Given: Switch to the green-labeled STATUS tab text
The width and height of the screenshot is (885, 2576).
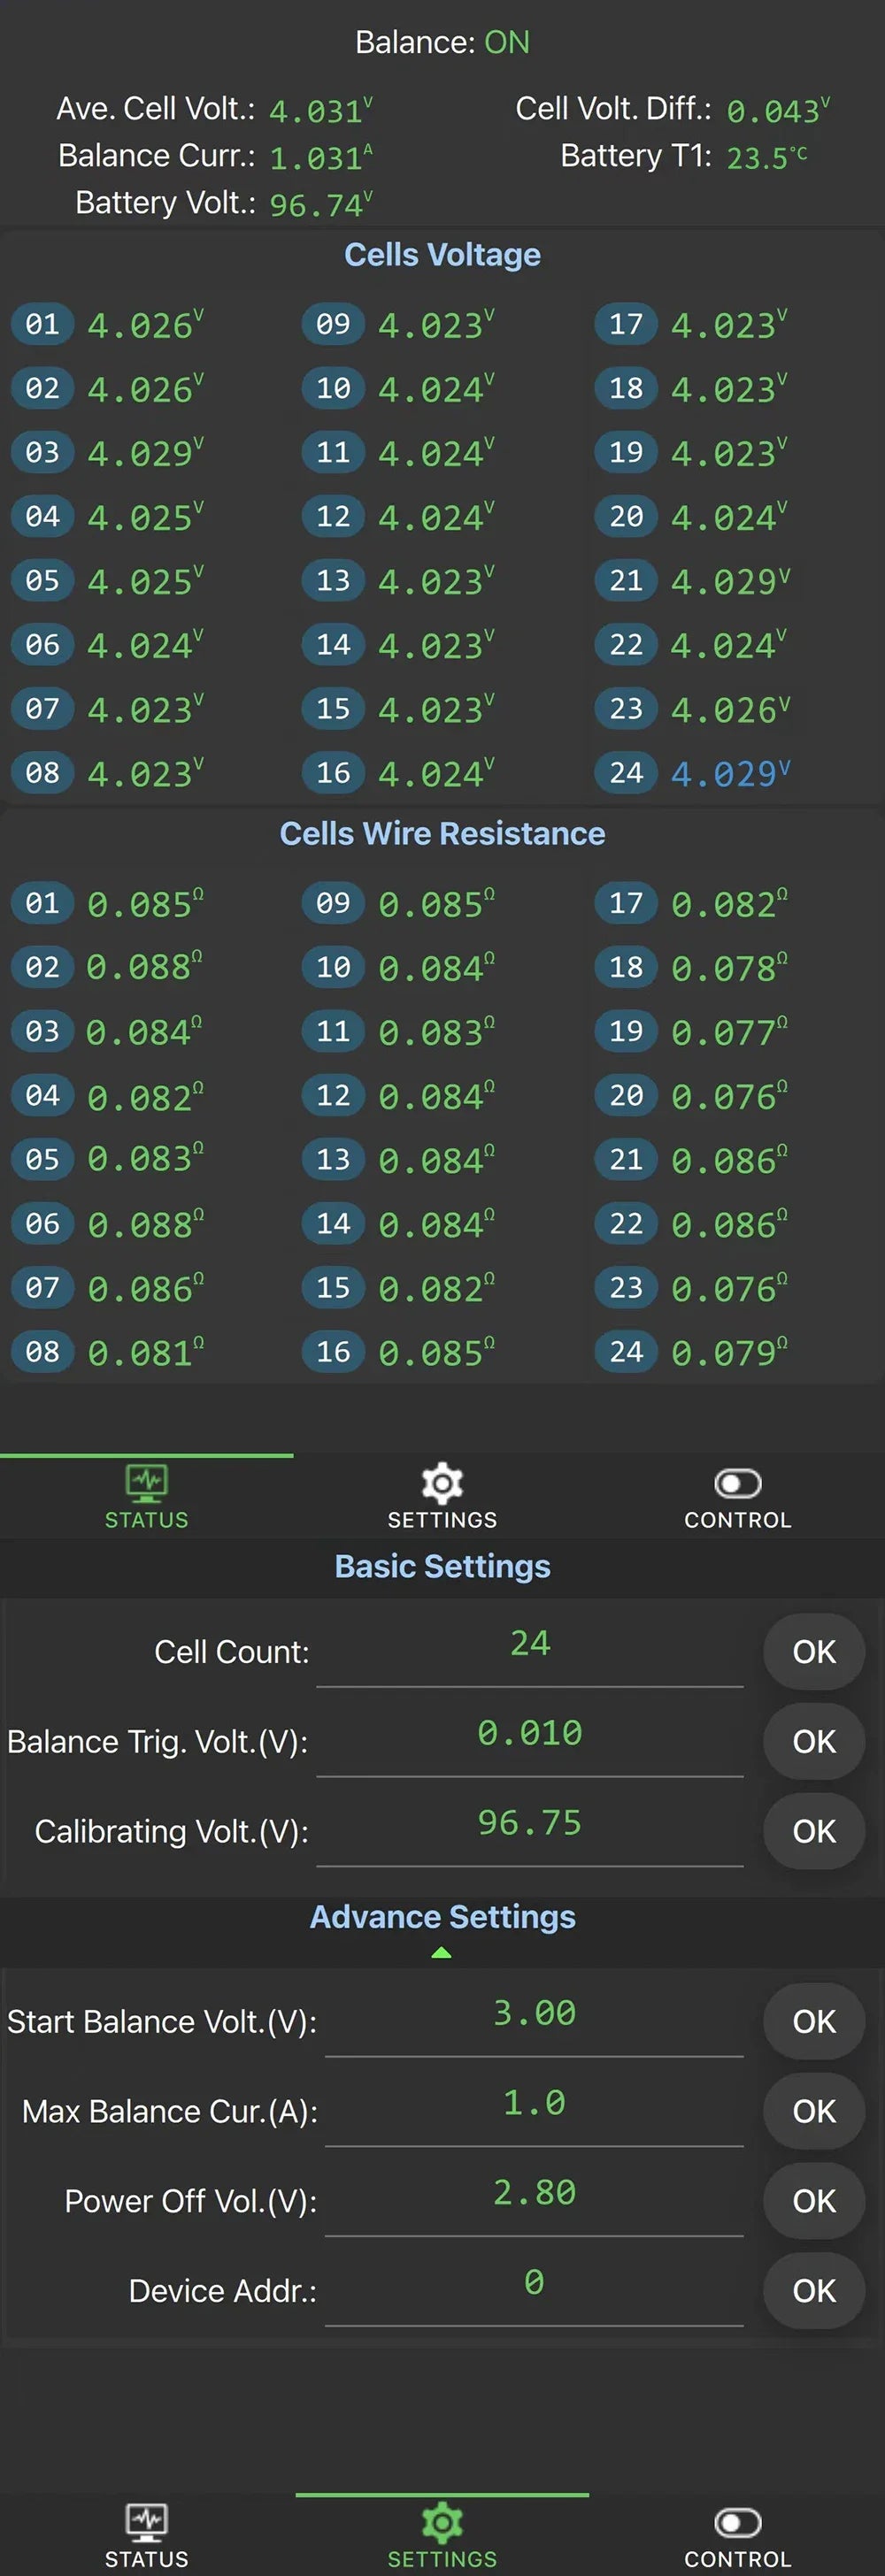Looking at the screenshot, I should click(x=147, y=1520).
